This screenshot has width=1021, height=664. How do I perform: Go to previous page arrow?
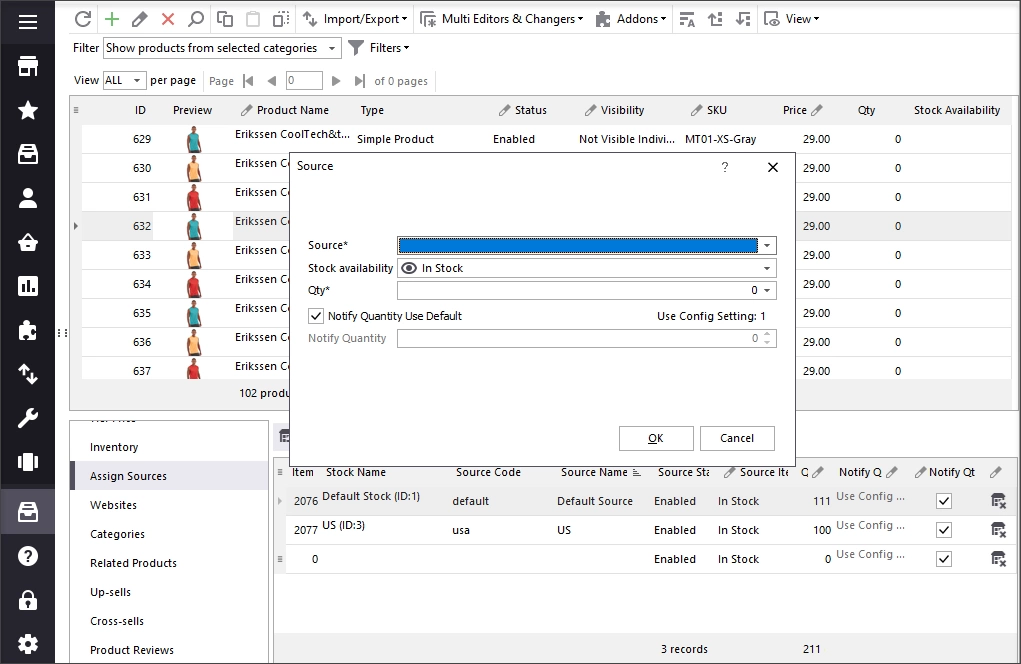pyautogui.click(x=272, y=81)
